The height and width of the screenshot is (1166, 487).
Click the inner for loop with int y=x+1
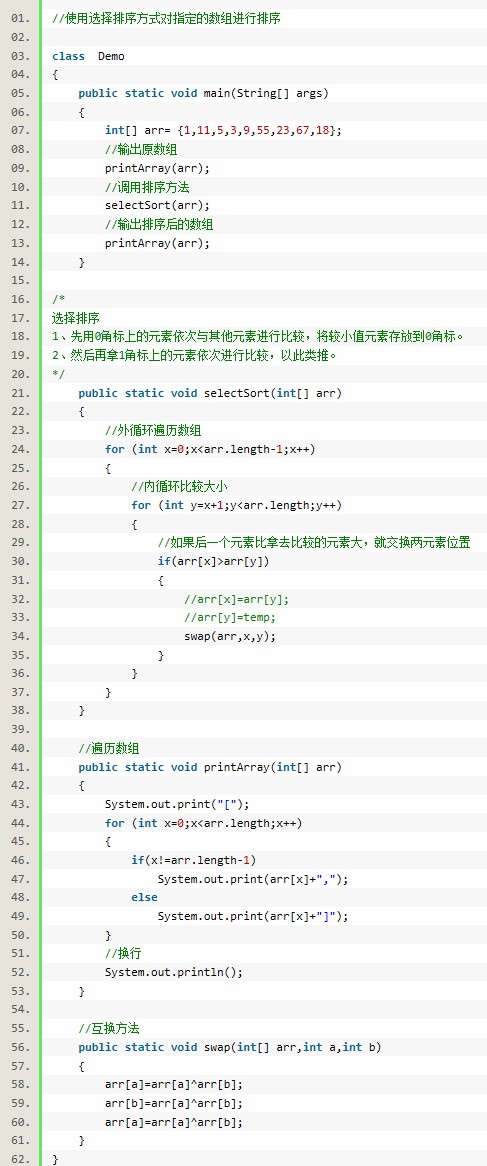236,505
